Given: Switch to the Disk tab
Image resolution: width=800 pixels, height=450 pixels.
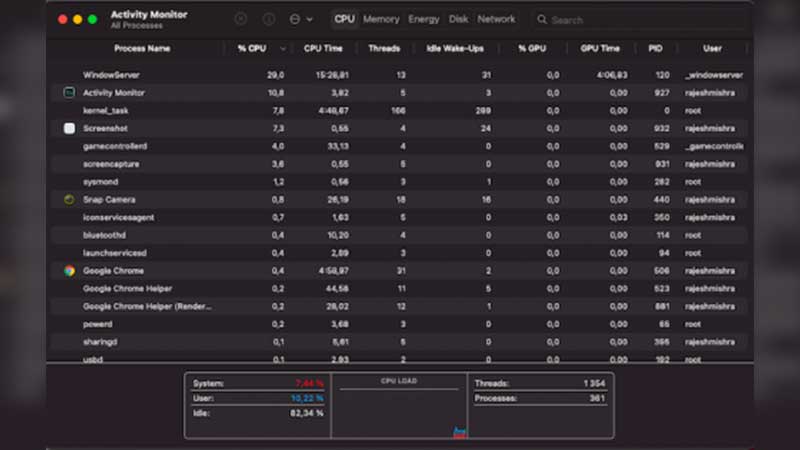Looking at the screenshot, I should [458, 19].
